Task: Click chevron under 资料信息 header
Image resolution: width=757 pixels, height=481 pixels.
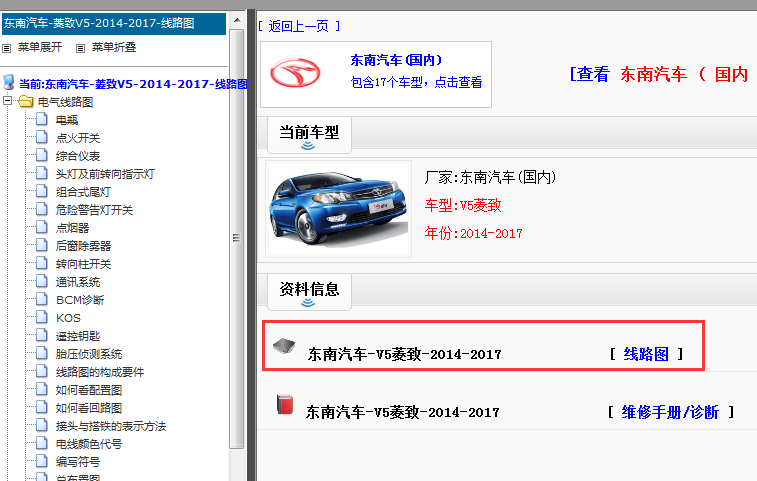Action: 308,303
